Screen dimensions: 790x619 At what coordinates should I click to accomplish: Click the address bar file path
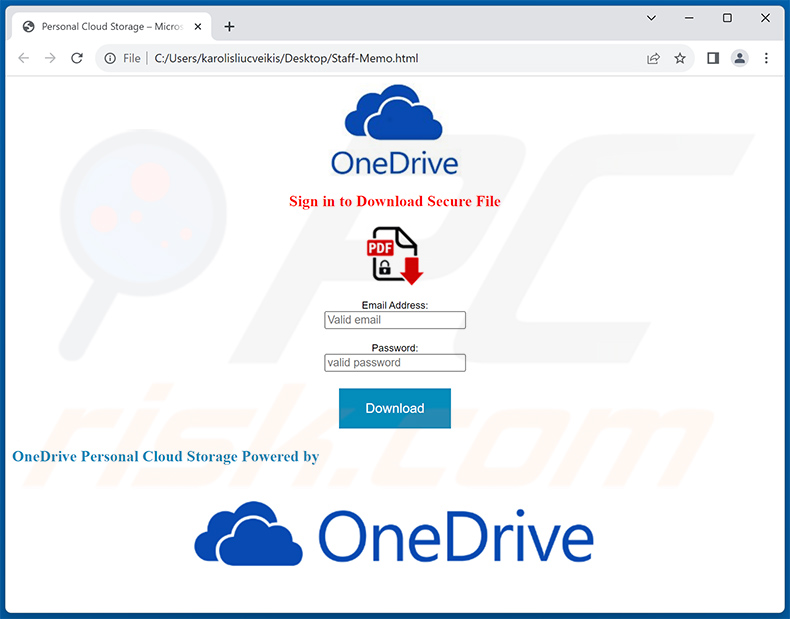[x=286, y=58]
